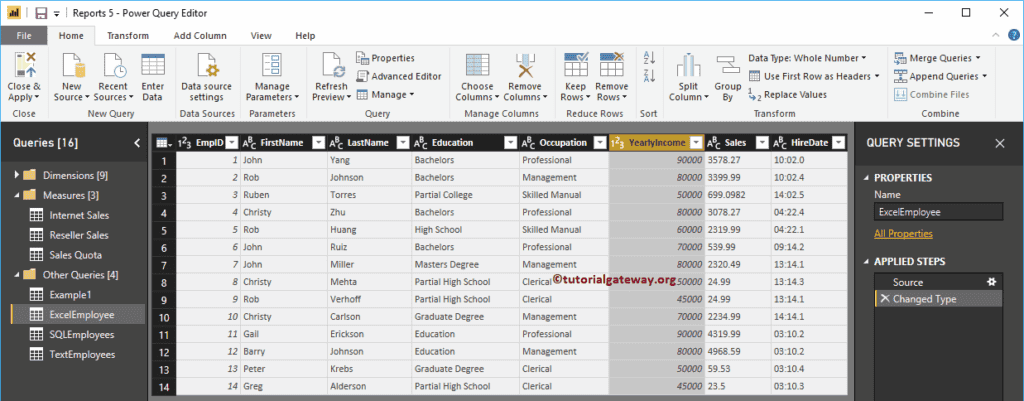Select the TextEmployees query
The image size is (1024, 401).
pos(82,354)
